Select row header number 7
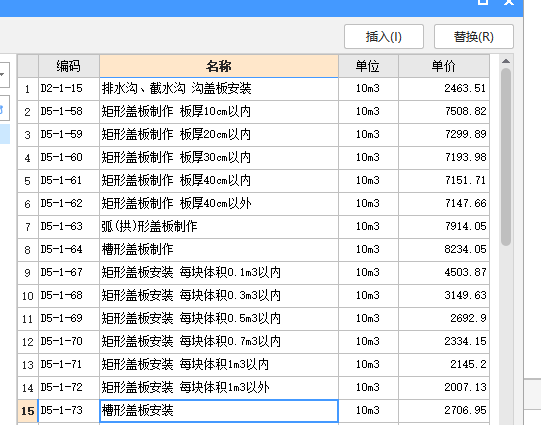Viewport: 541px width, 425px height. (28, 227)
